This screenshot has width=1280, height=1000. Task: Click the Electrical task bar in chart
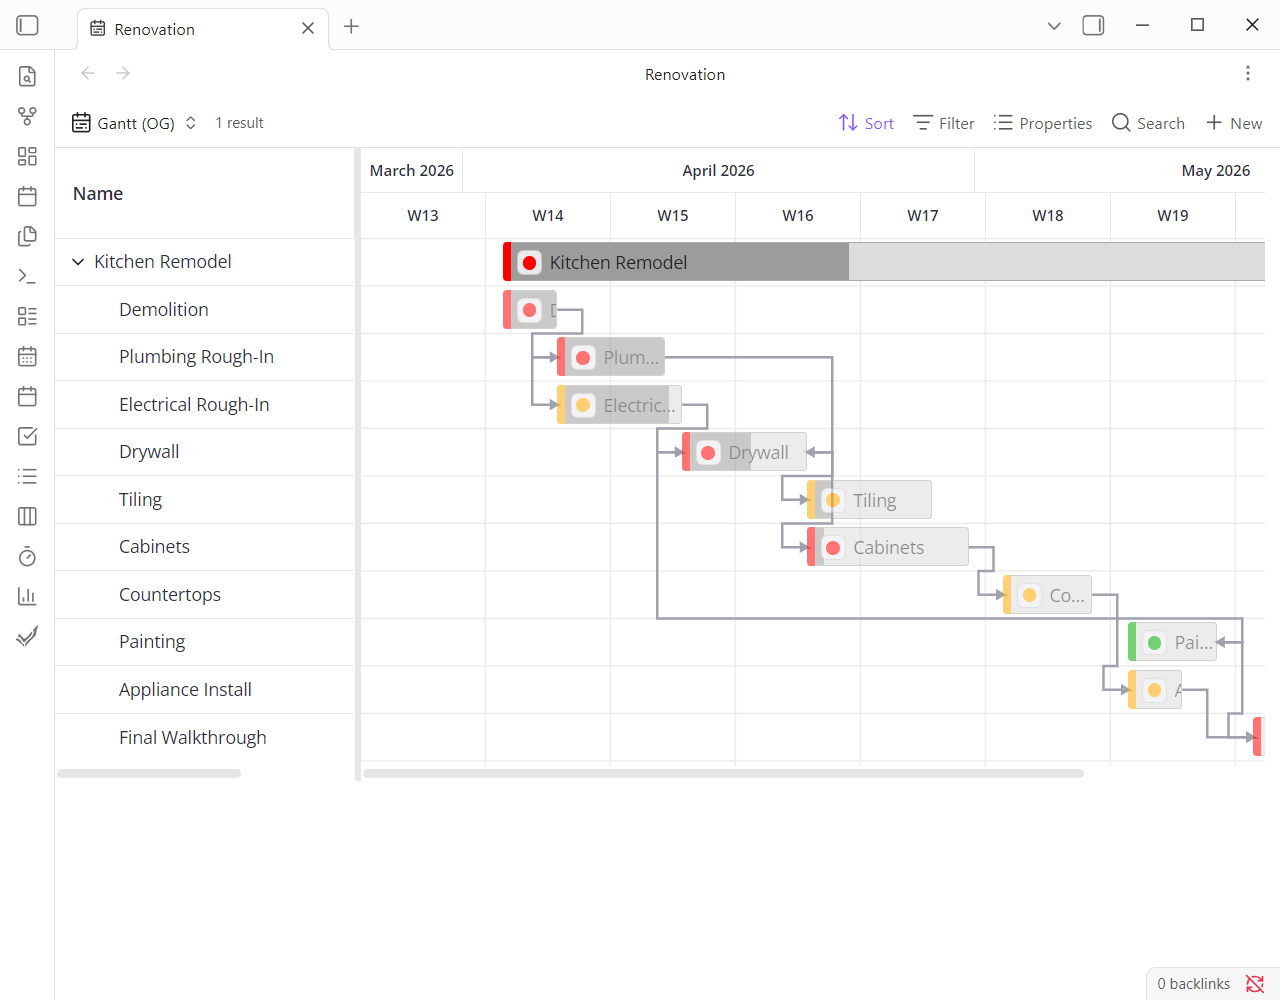(619, 405)
